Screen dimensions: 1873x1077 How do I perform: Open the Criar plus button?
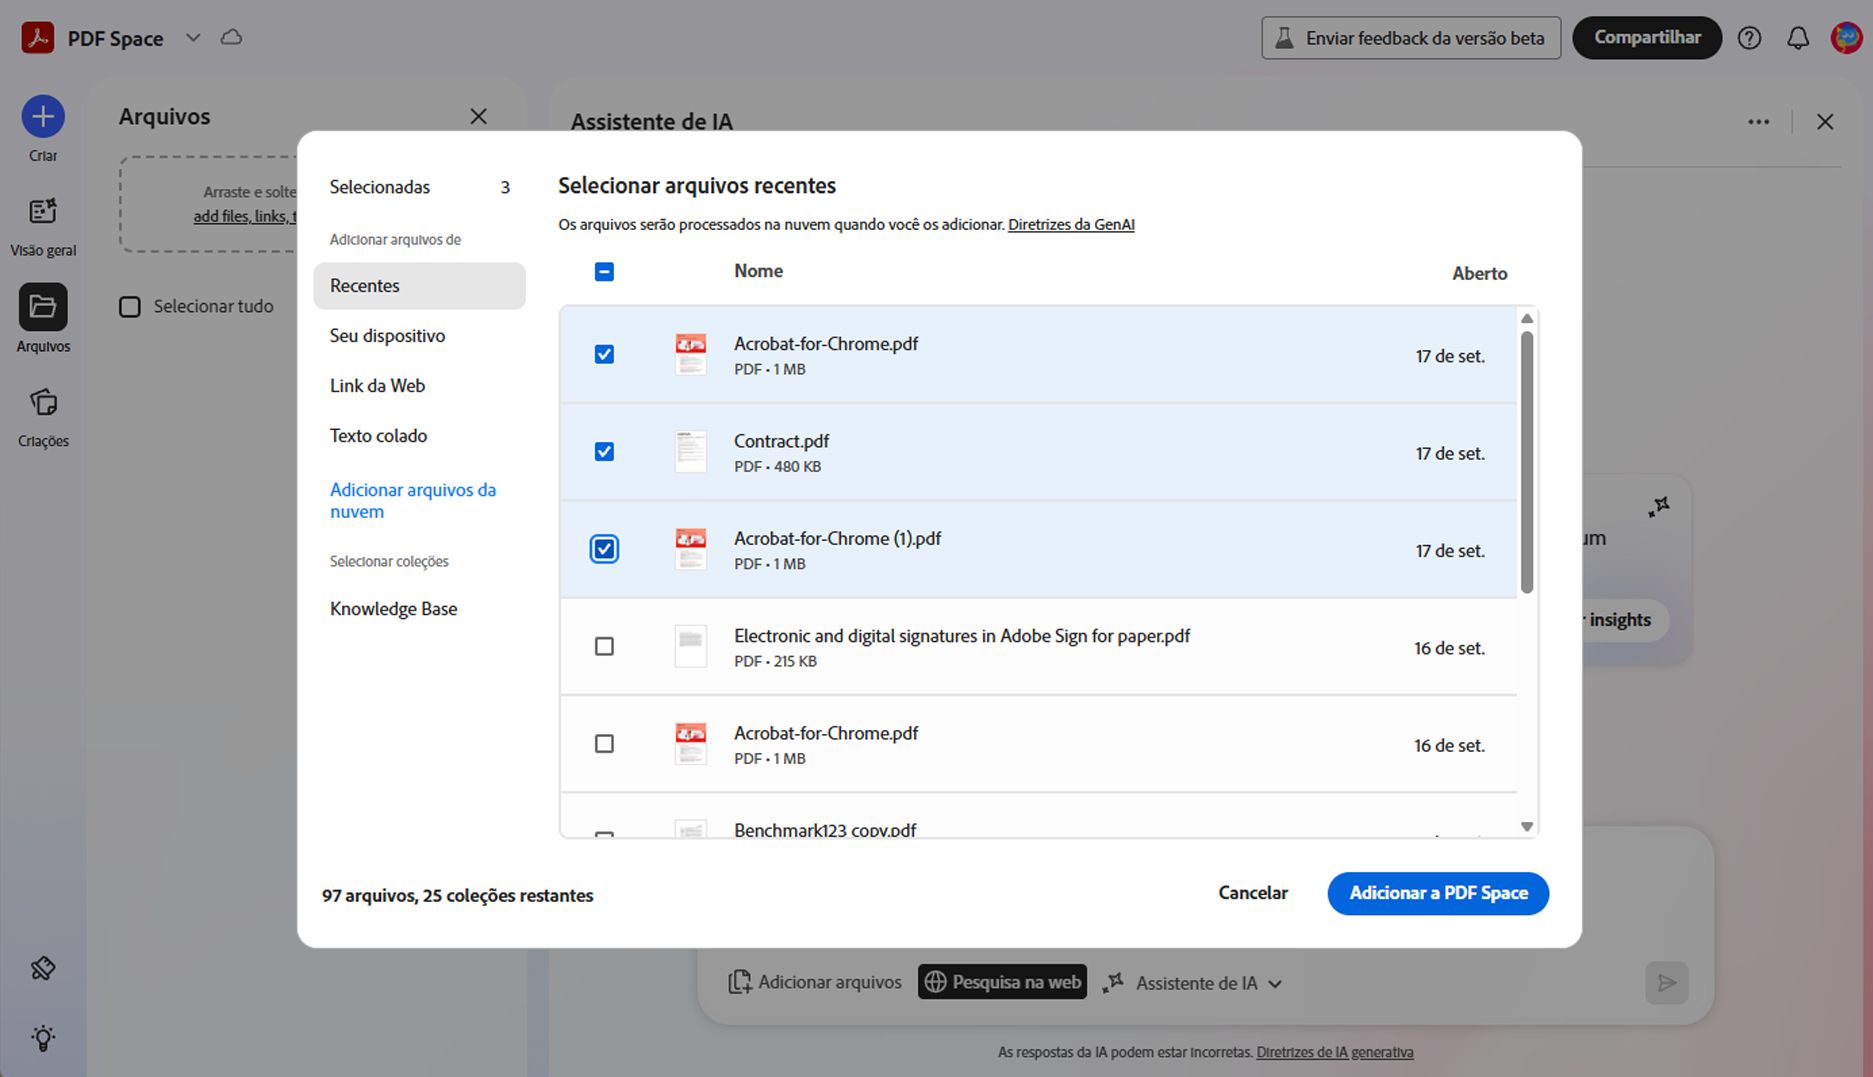[43, 117]
